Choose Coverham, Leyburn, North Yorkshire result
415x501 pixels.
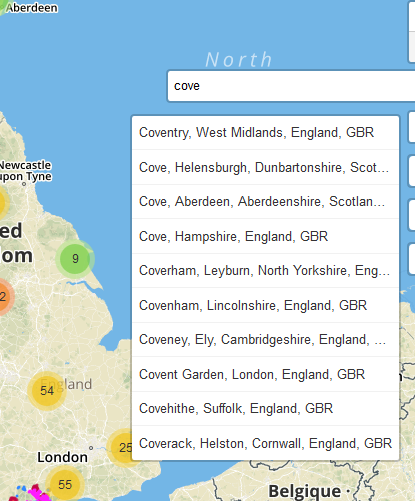pyautogui.click(x=265, y=271)
